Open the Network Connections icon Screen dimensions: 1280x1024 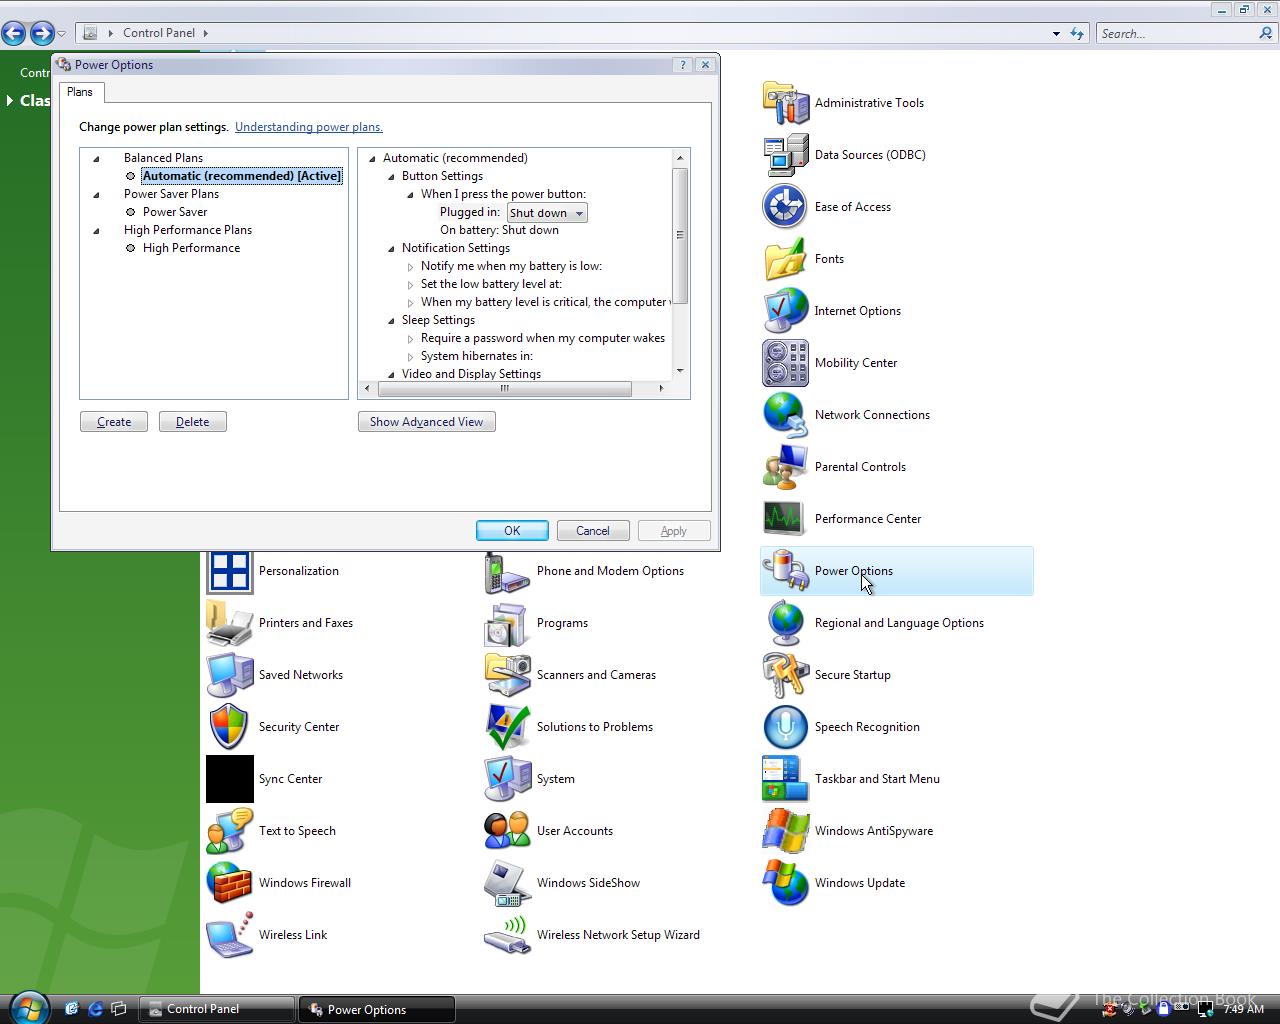coord(785,415)
